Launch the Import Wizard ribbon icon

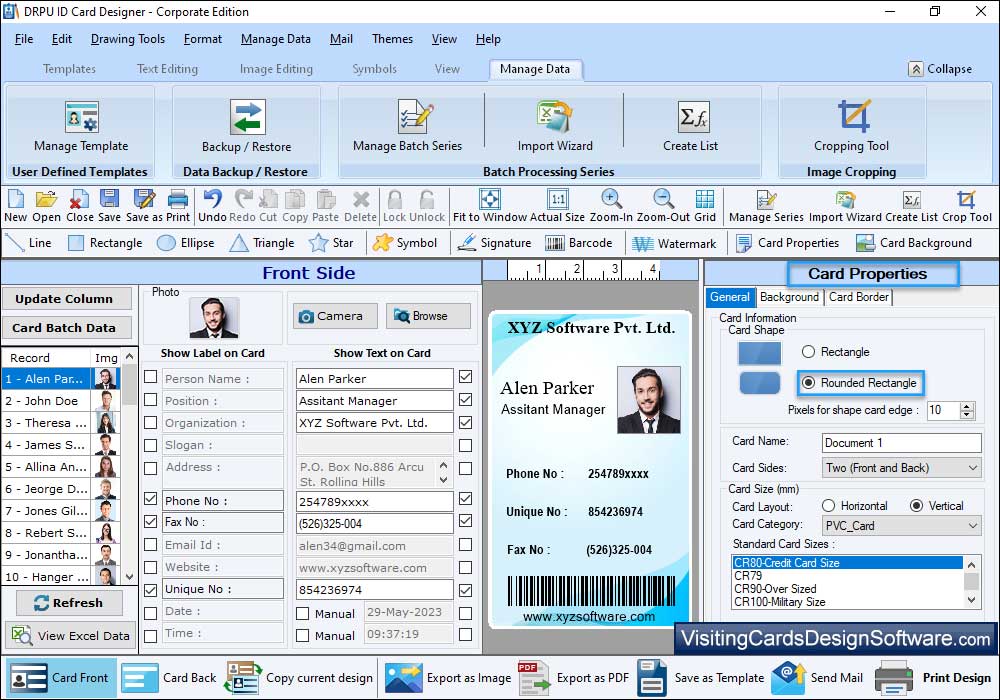coord(555,126)
